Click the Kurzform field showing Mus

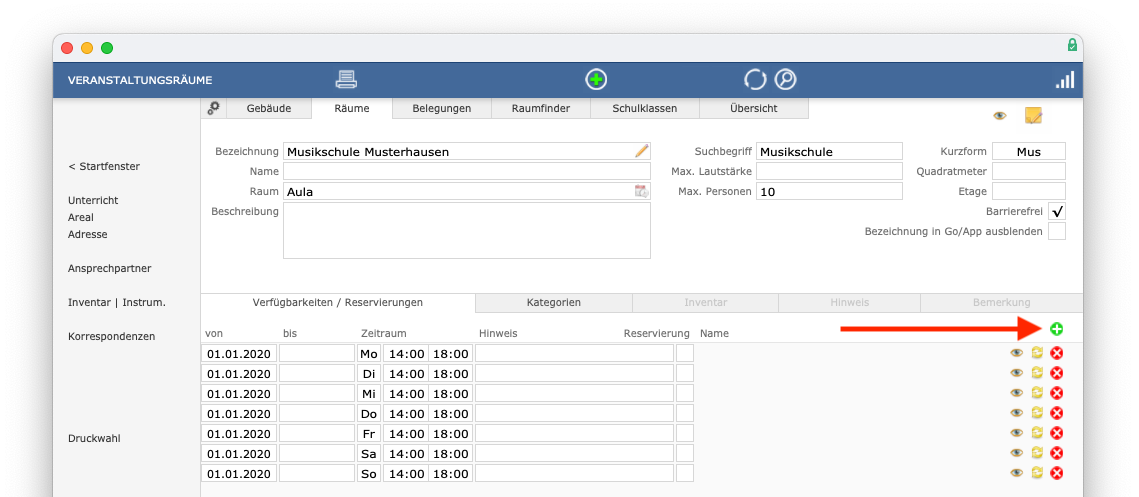click(x=1029, y=151)
